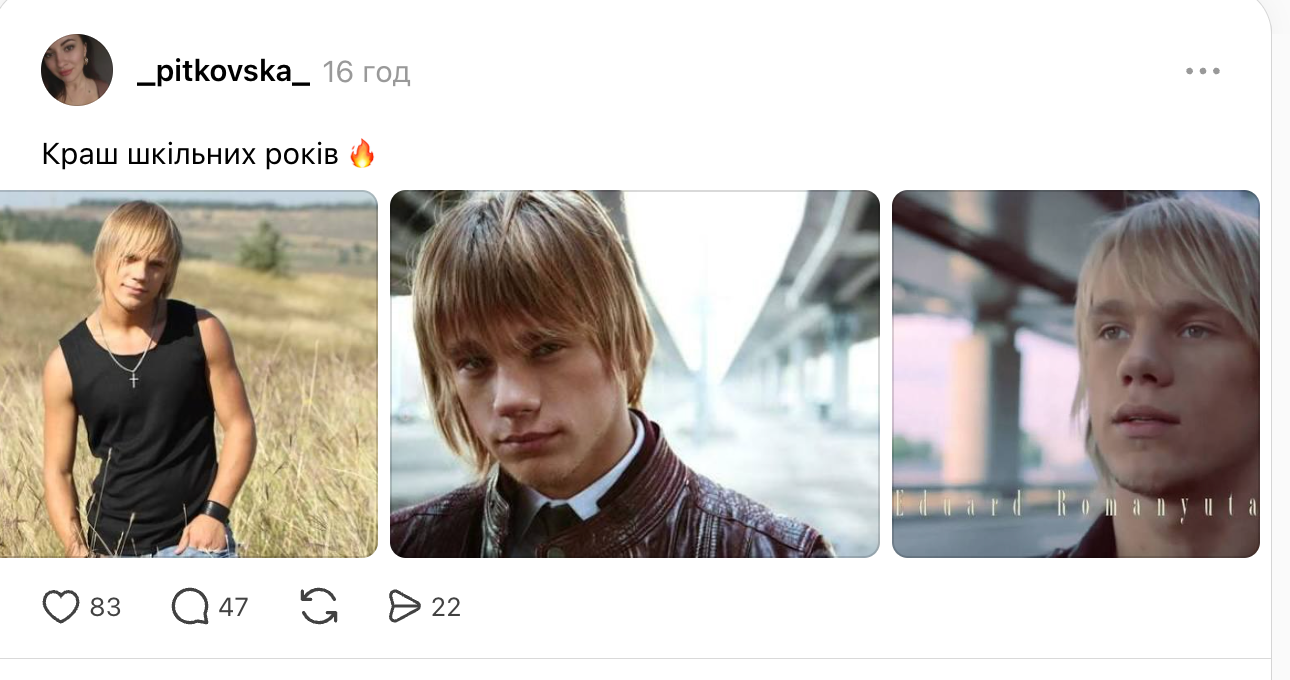Click the like count 83
Screen dimensions: 1290x680
105,607
